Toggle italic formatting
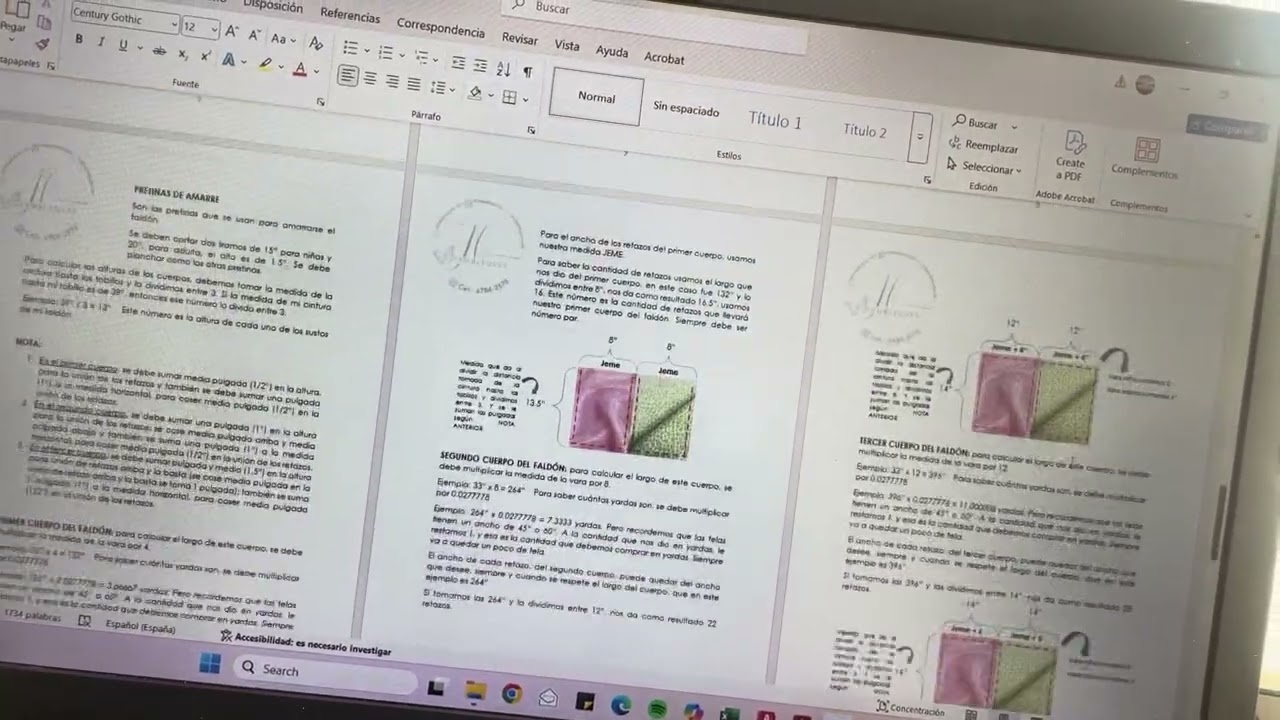Screen dimensions: 1280x720 [x=101, y=42]
